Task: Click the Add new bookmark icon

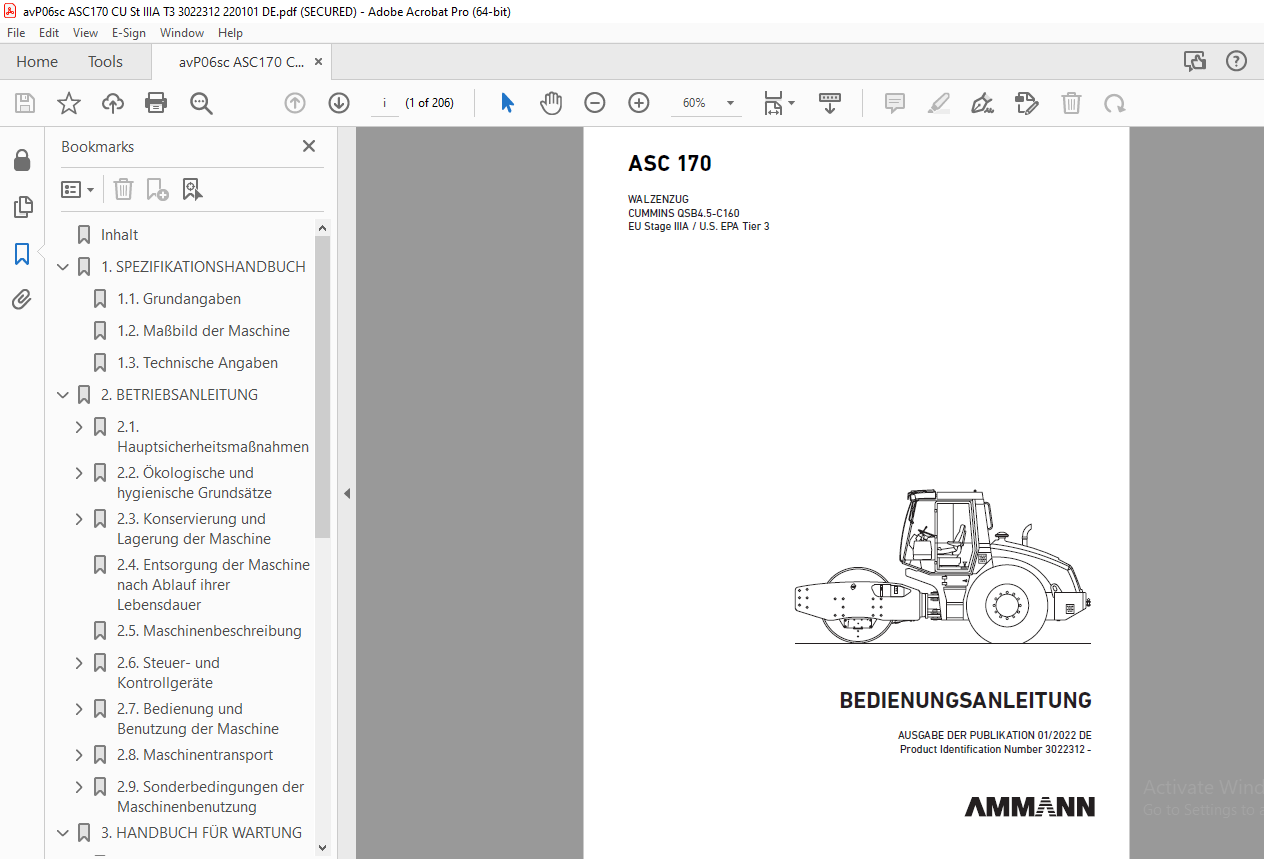Action: point(157,189)
